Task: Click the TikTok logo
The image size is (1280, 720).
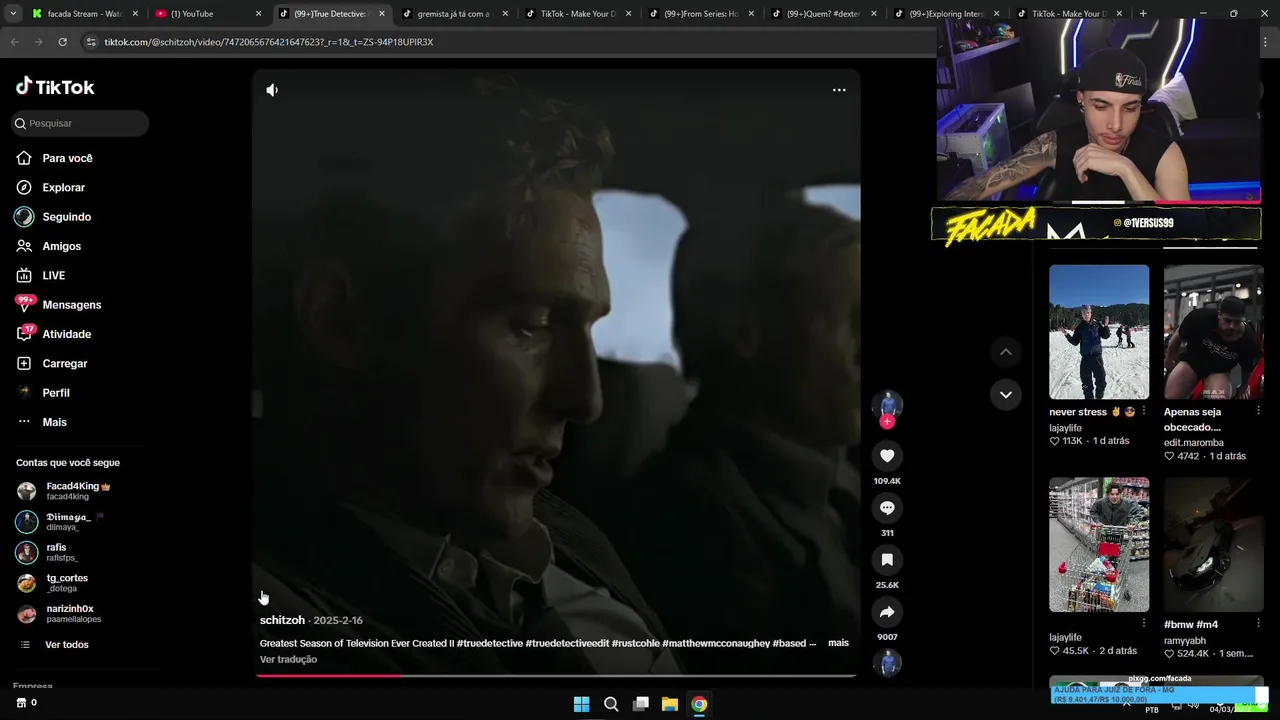Action: (x=55, y=87)
